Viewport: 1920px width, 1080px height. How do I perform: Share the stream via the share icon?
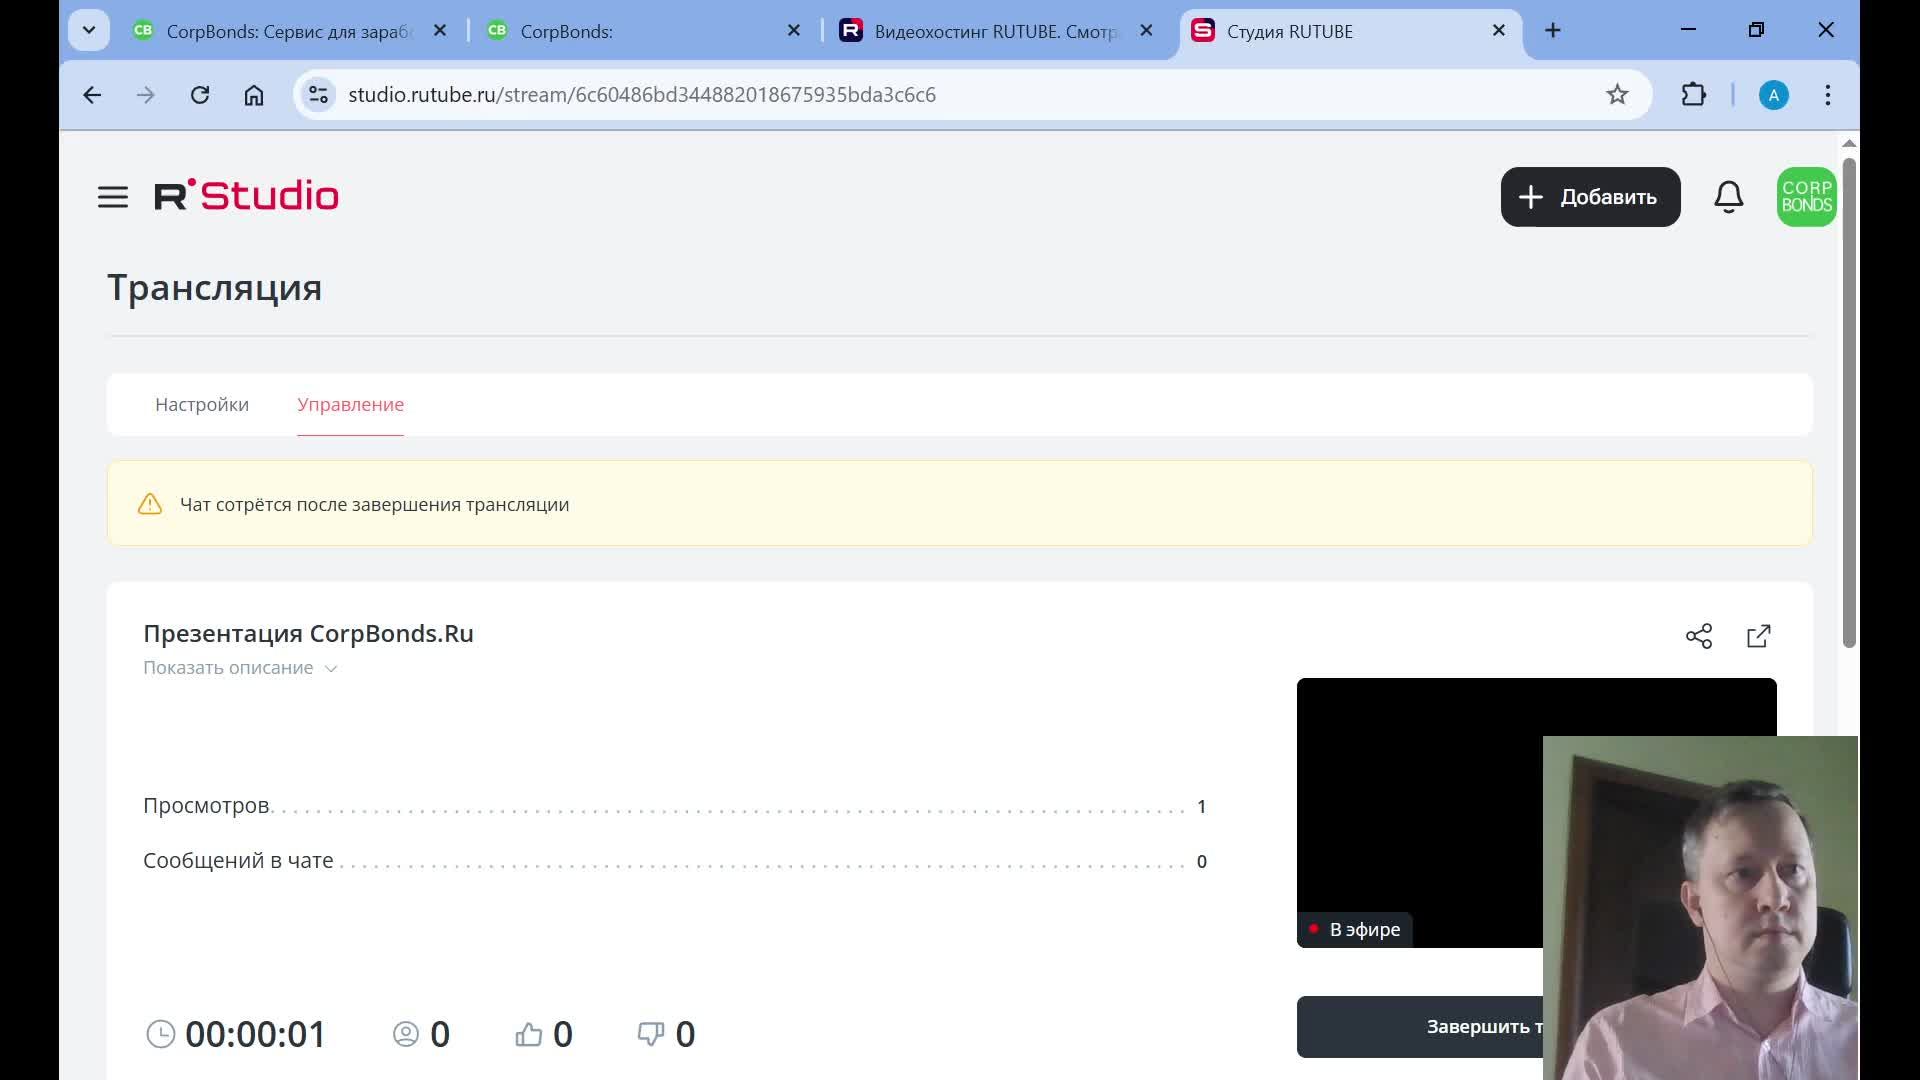(x=1699, y=636)
